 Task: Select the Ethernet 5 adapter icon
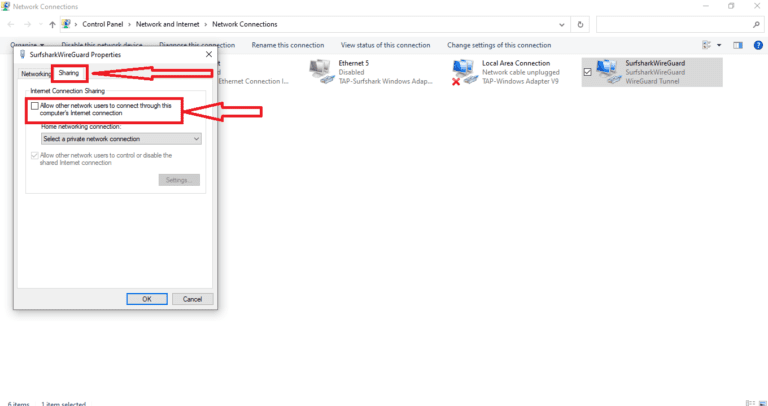coord(322,72)
